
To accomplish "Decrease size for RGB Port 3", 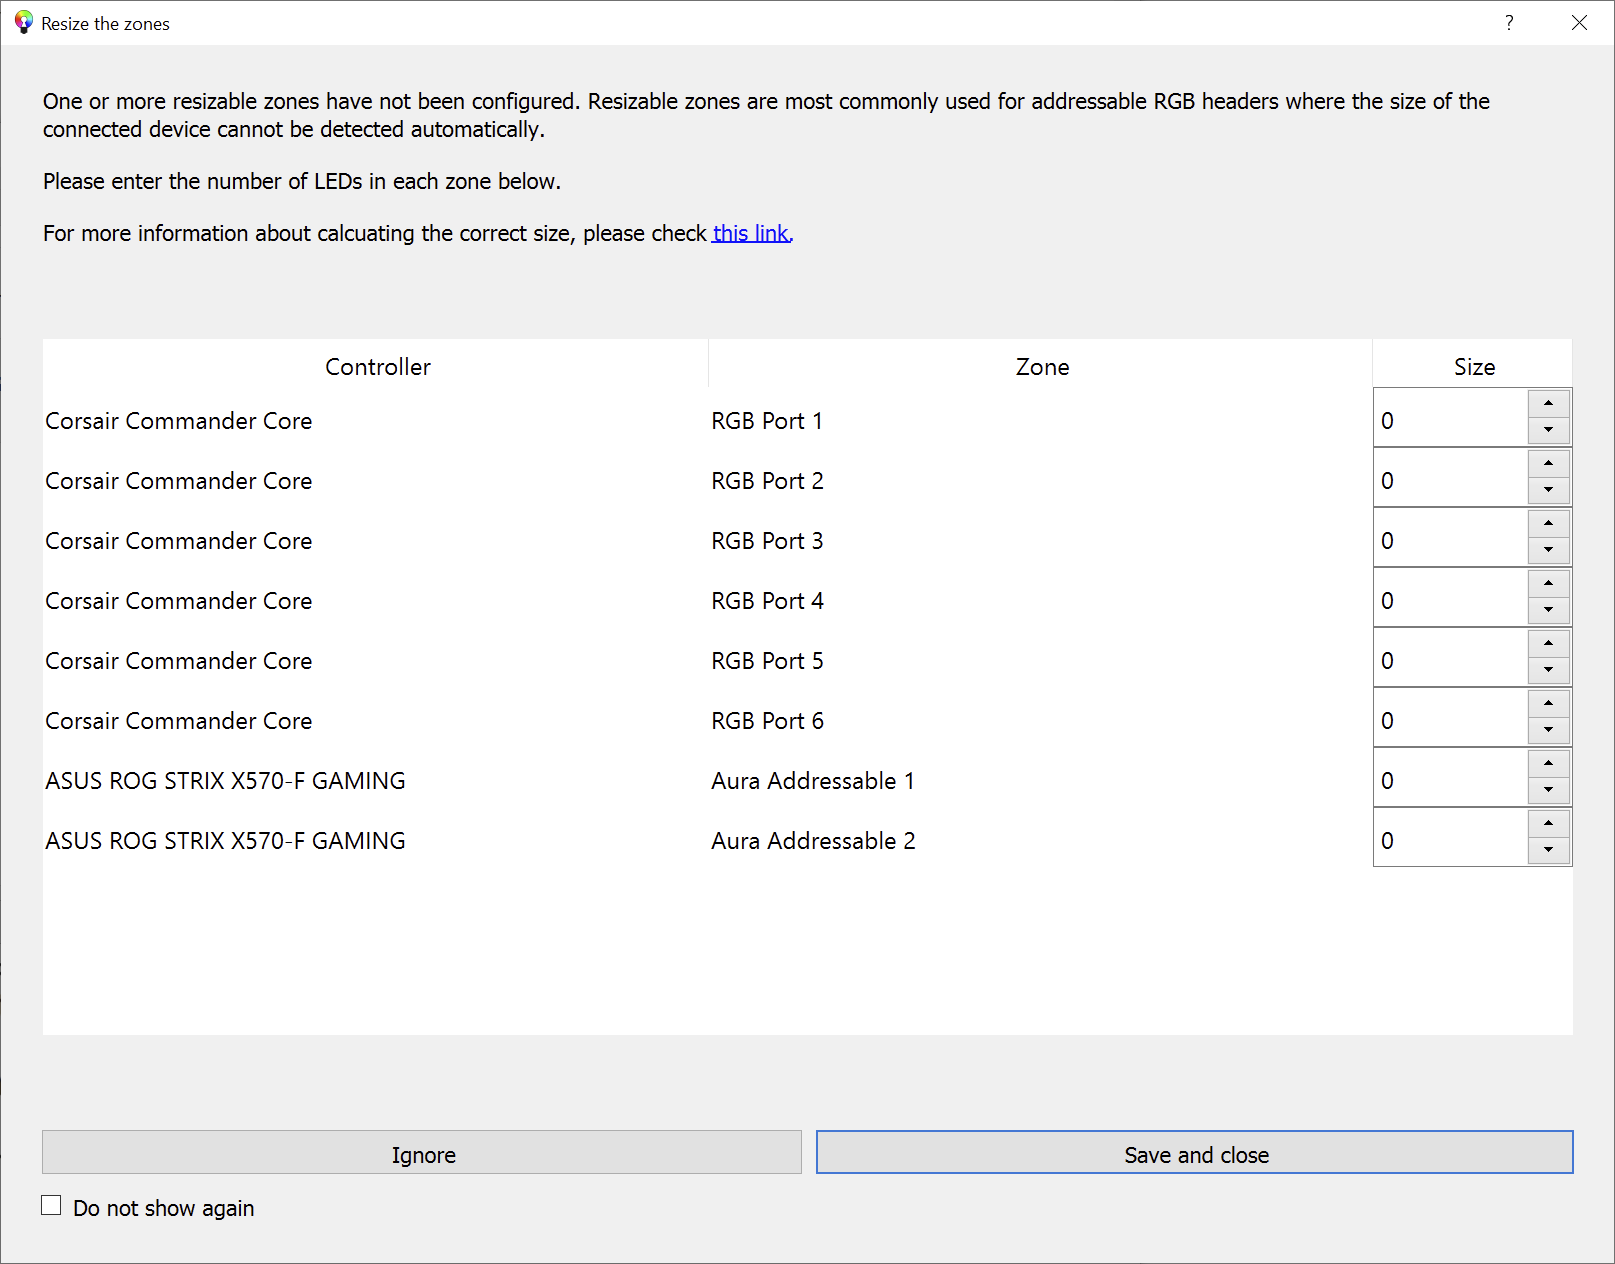I will (1548, 551).
